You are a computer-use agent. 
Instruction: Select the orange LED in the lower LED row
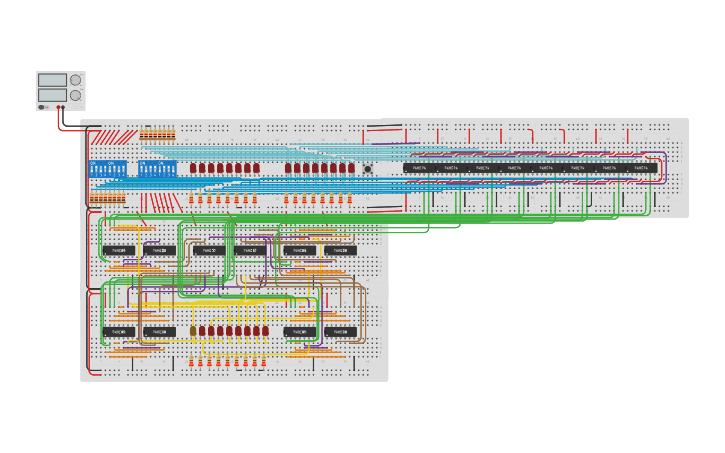193,331
